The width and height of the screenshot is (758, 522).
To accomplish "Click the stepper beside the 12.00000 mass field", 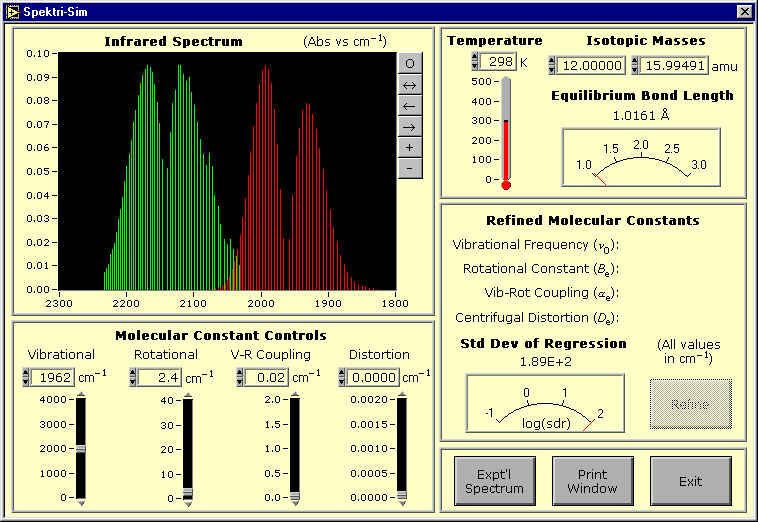I will [x=553, y=65].
